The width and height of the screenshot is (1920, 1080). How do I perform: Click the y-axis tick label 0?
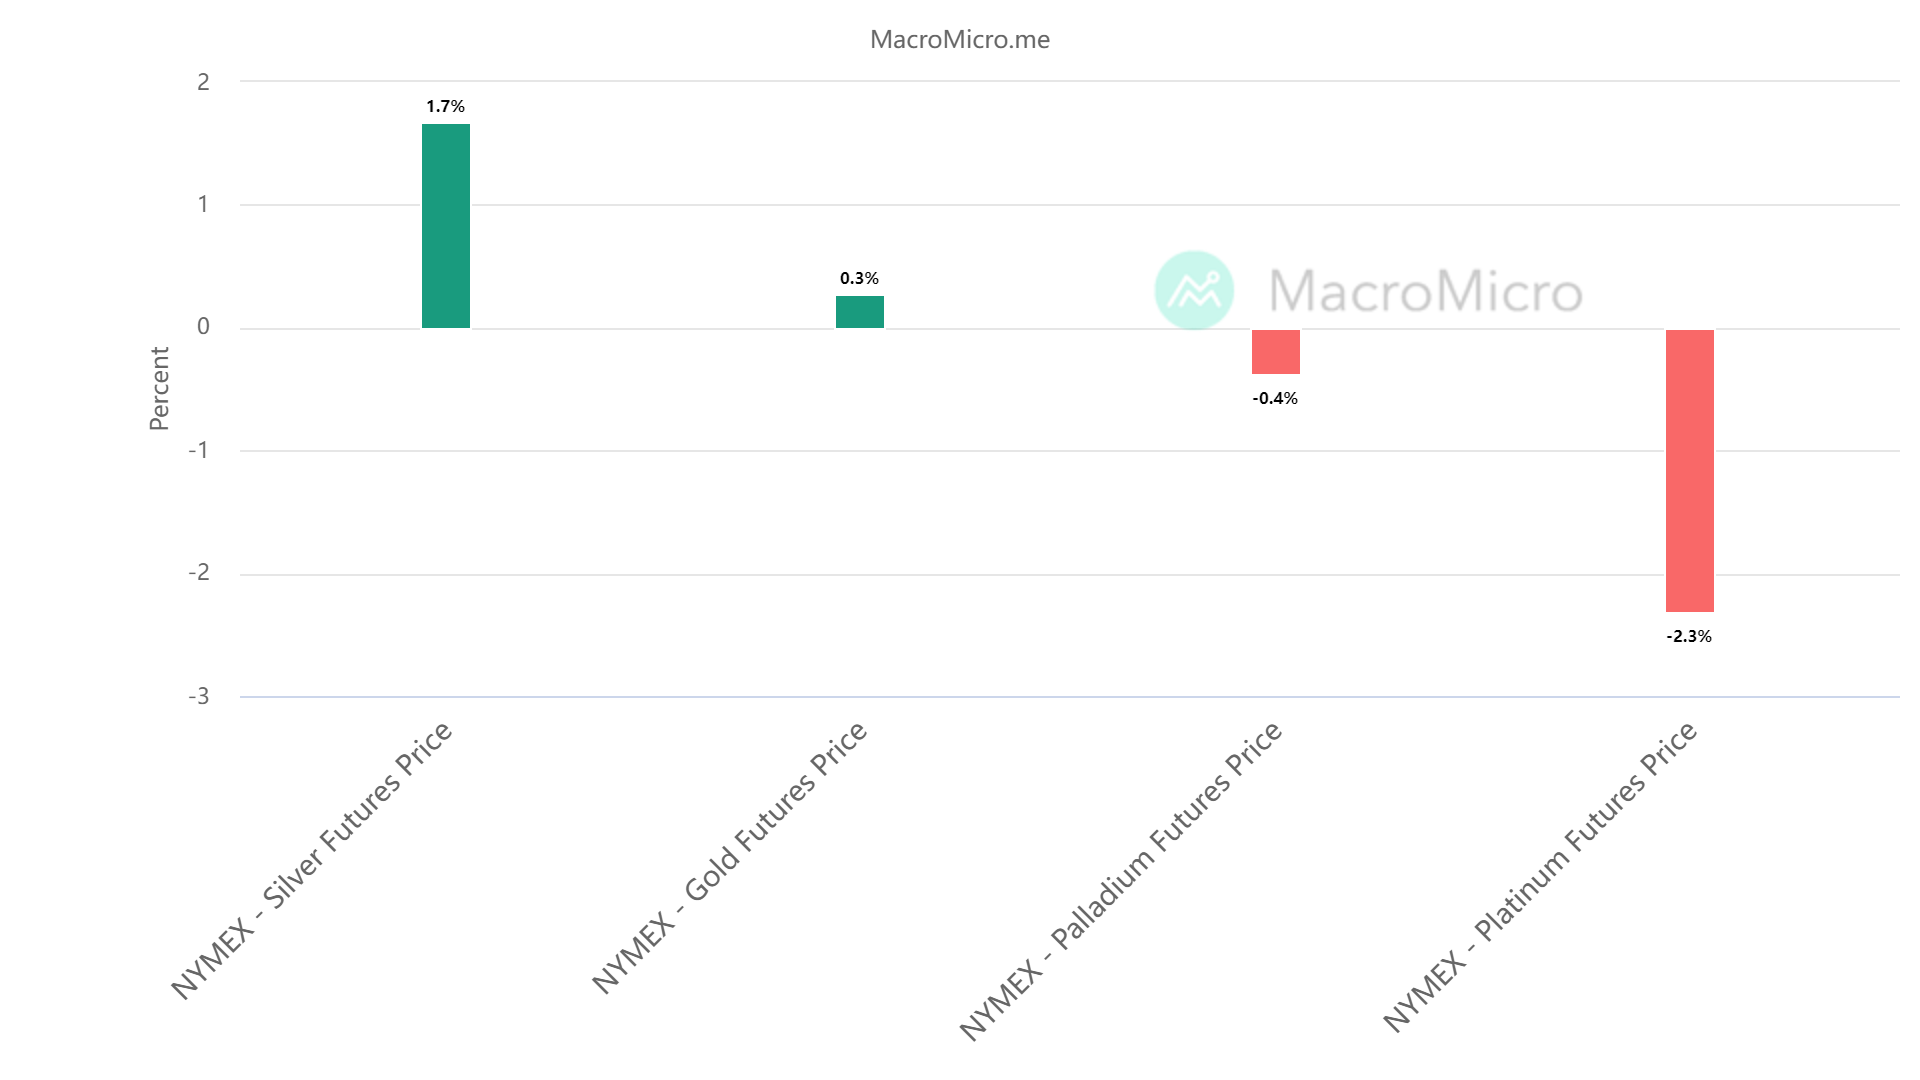[204, 327]
